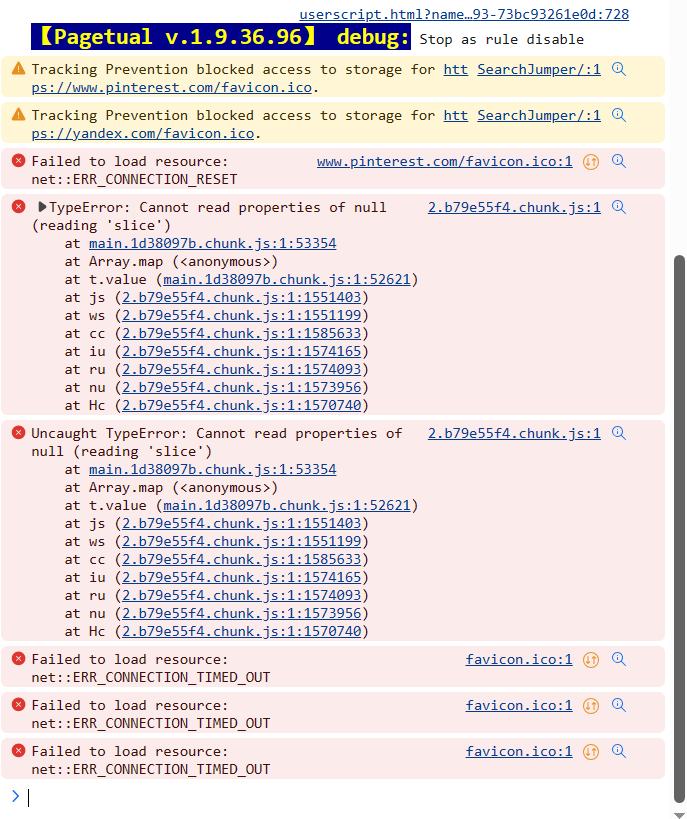Click the magnifier icon on the last ERR_CONNECTION_TIMED_OUT row
Screen dimensions: 687x819
click(x=619, y=751)
